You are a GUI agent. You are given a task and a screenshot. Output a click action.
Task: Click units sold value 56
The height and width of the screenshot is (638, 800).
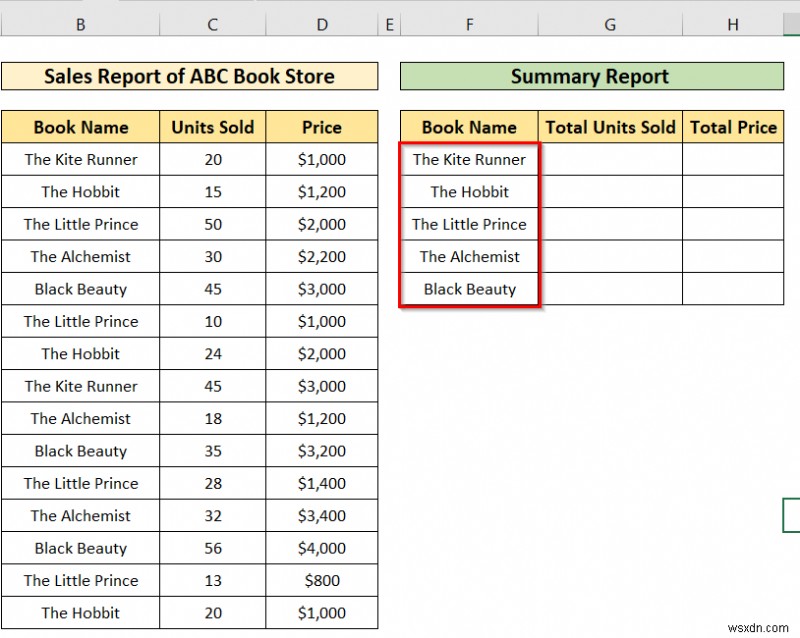[212, 548]
